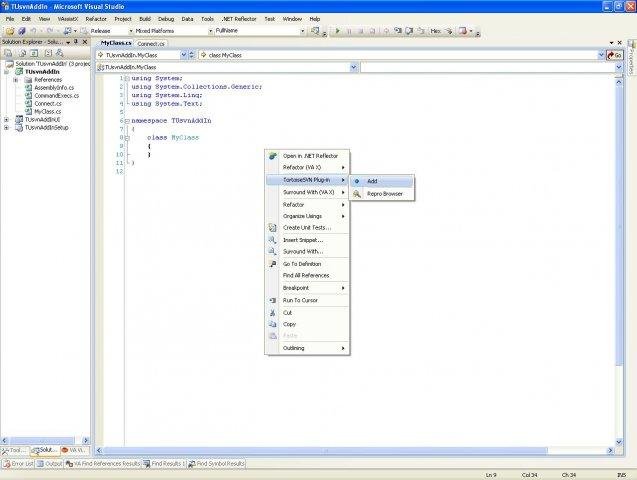Screen dimensions: 637x480
Task: Open the FullName find combo dropdown
Action: click(x=302, y=31)
